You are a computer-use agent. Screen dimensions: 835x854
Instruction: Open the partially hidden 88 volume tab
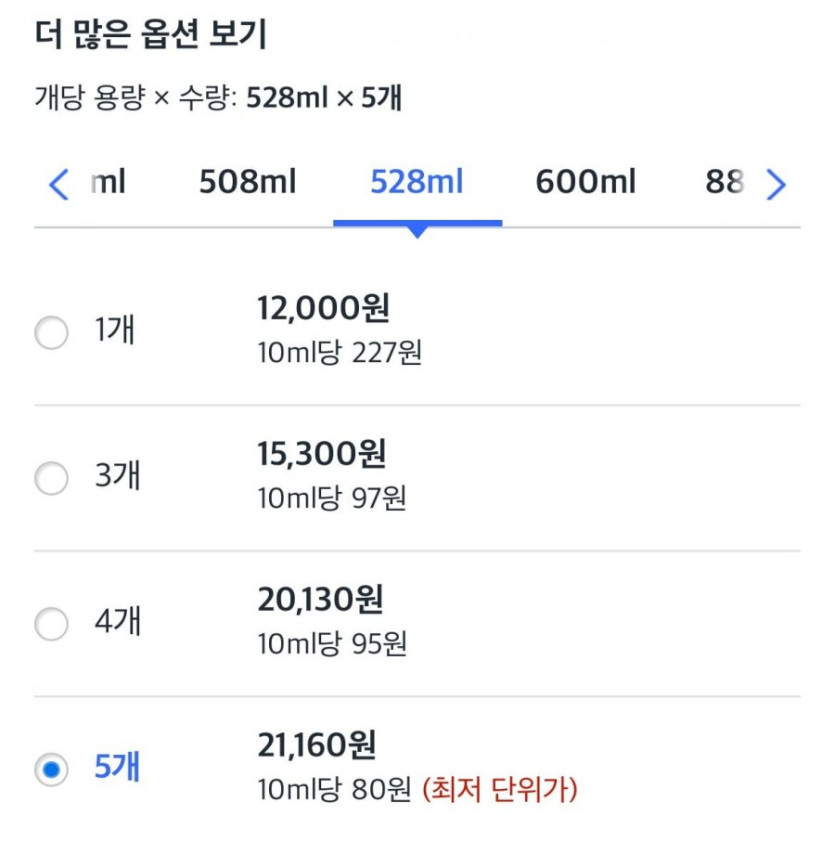click(x=724, y=184)
